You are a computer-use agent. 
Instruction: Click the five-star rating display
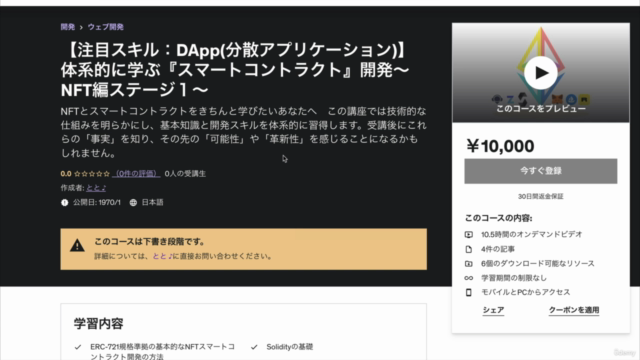tap(92, 174)
